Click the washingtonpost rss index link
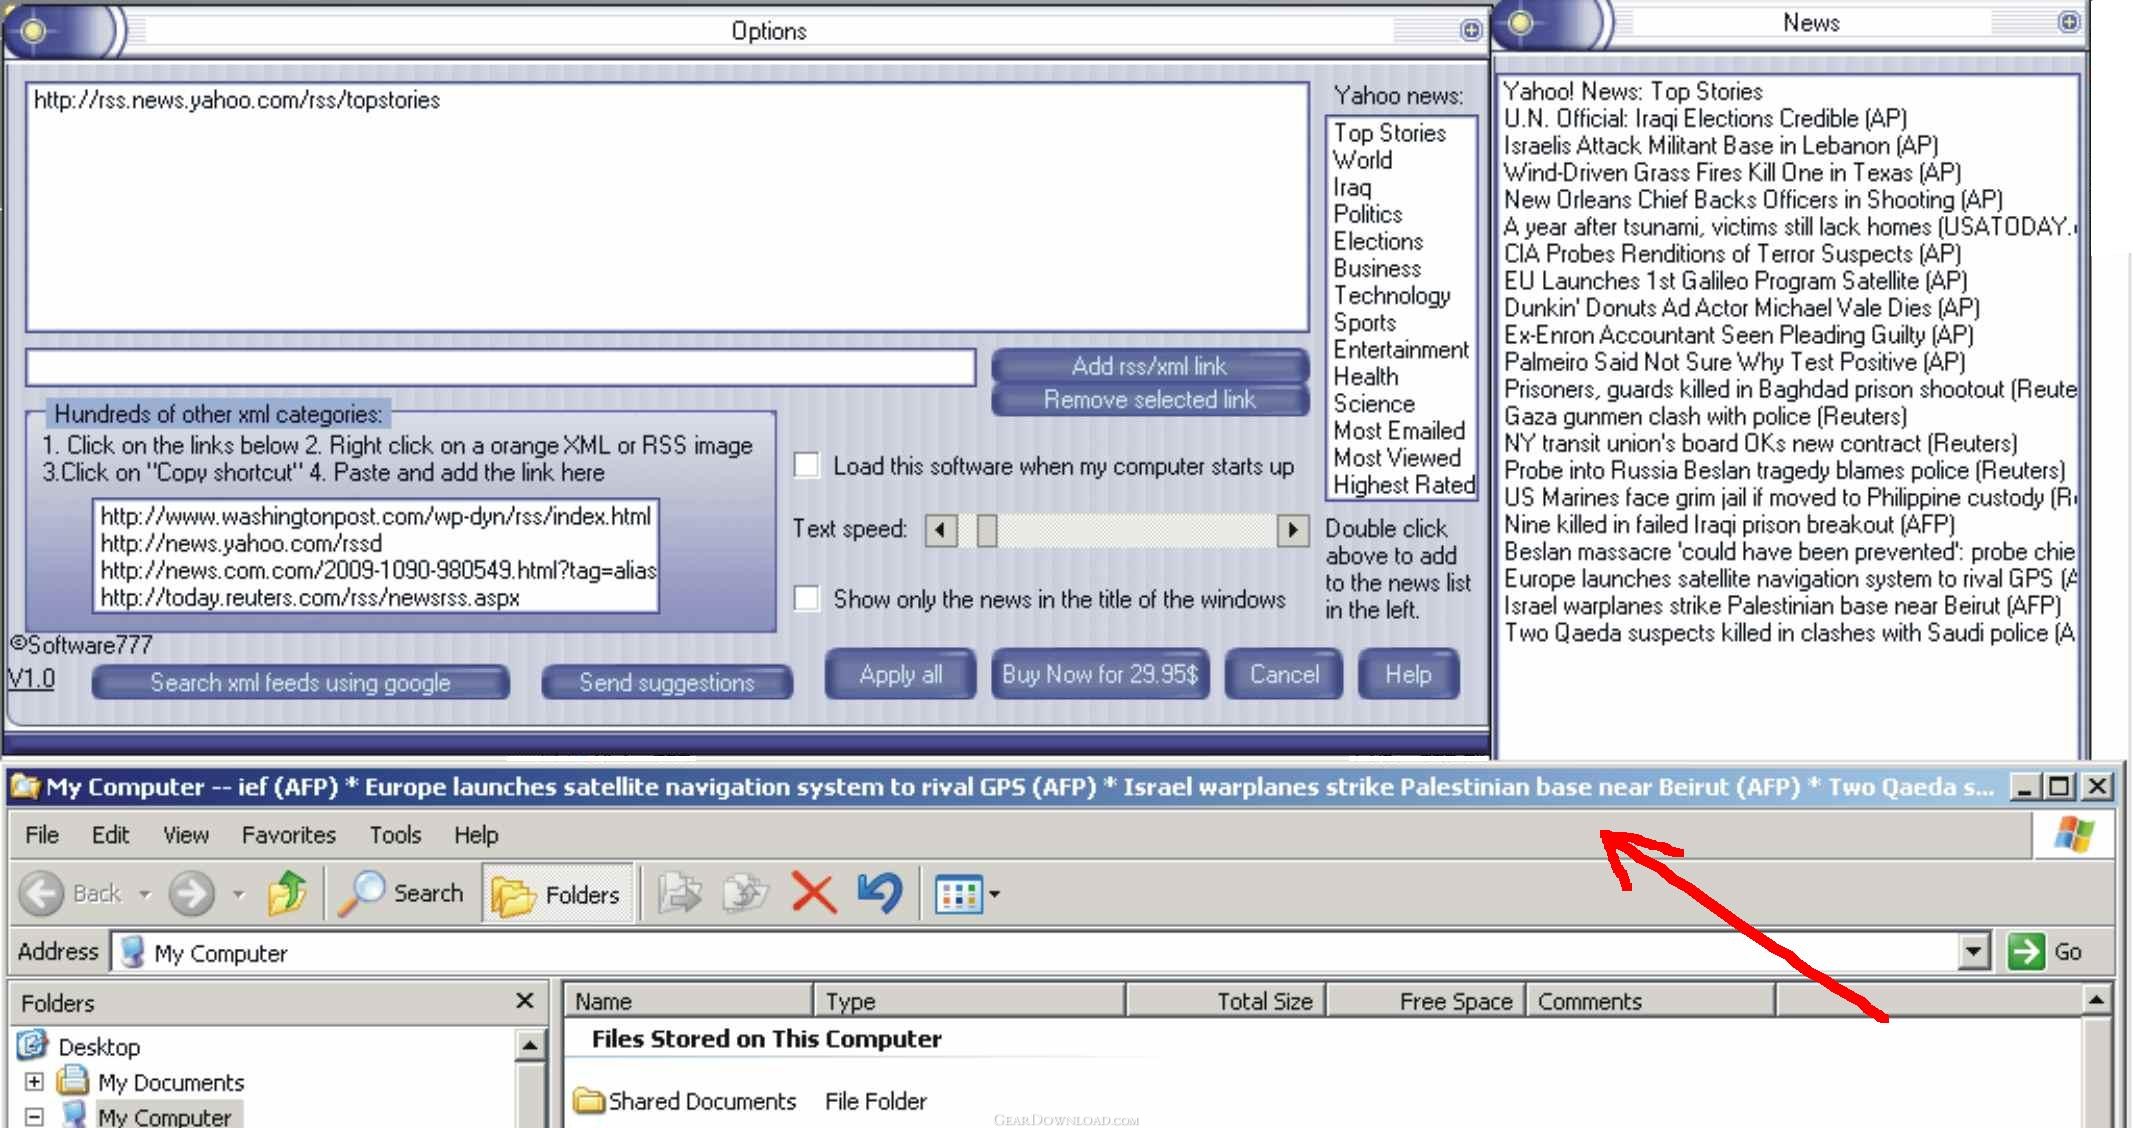Viewport: 2133px width, 1128px height. pyautogui.click(x=376, y=516)
